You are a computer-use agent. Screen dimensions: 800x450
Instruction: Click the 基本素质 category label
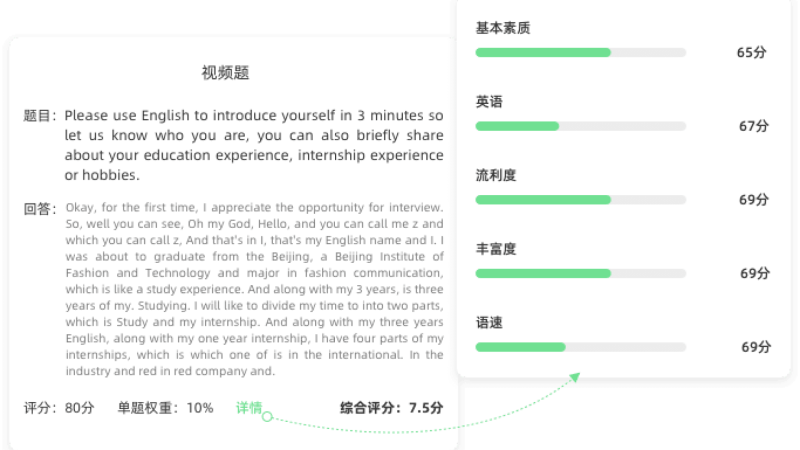[503, 28]
